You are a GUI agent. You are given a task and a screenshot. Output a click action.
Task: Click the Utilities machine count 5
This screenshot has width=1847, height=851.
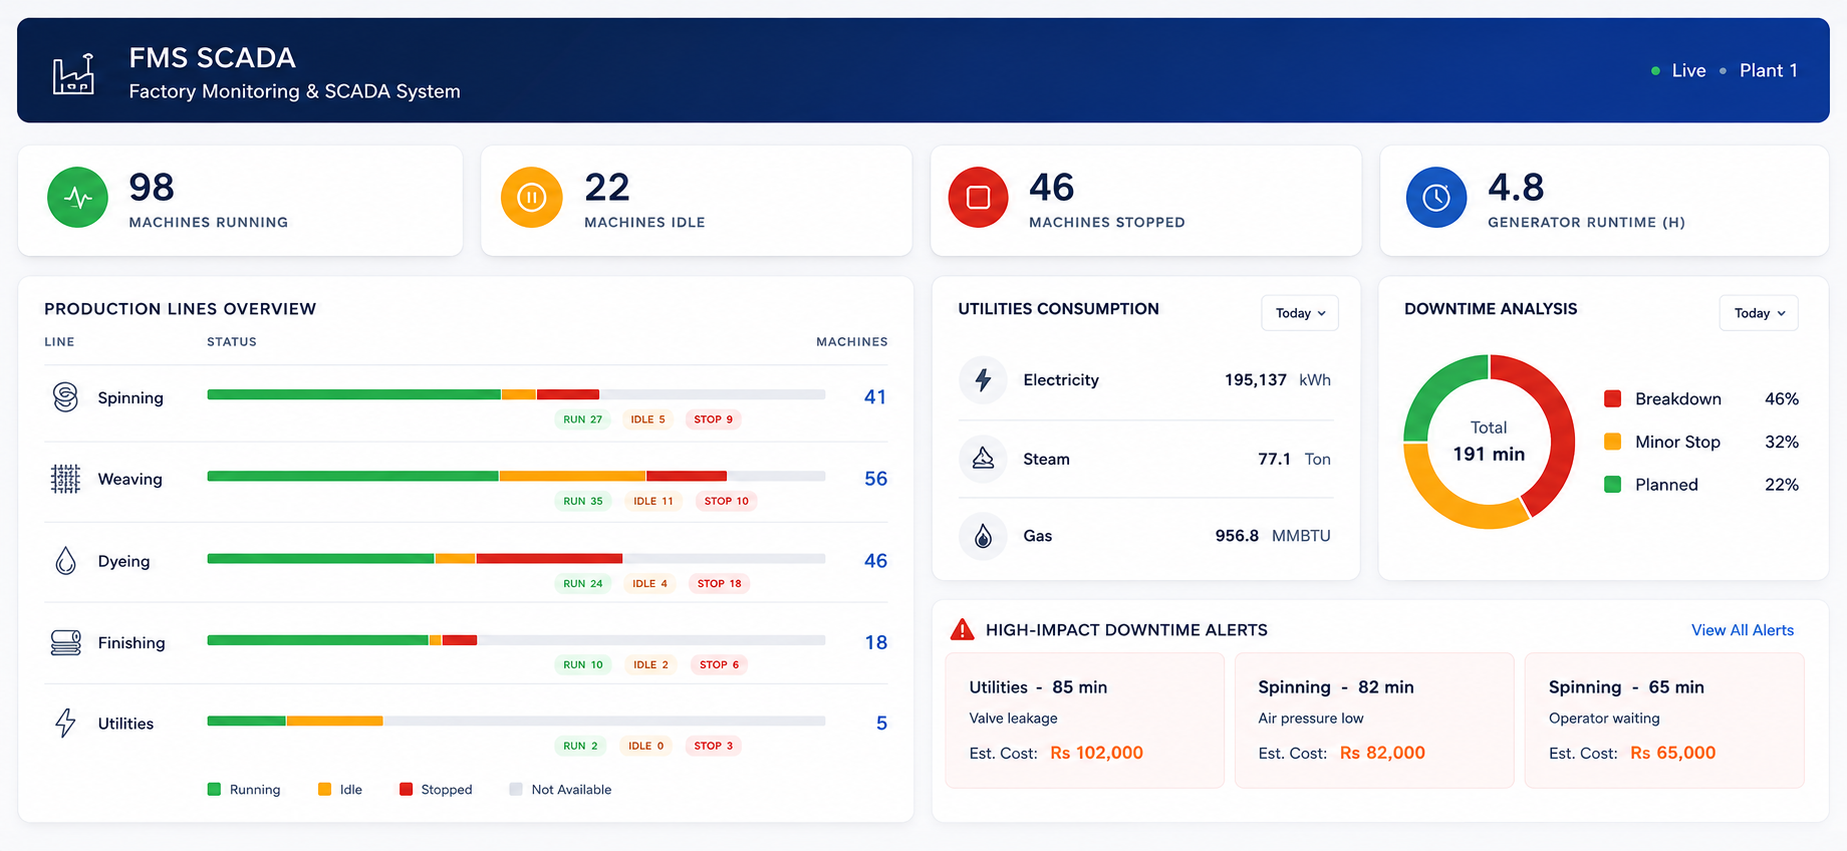tap(881, 723)
